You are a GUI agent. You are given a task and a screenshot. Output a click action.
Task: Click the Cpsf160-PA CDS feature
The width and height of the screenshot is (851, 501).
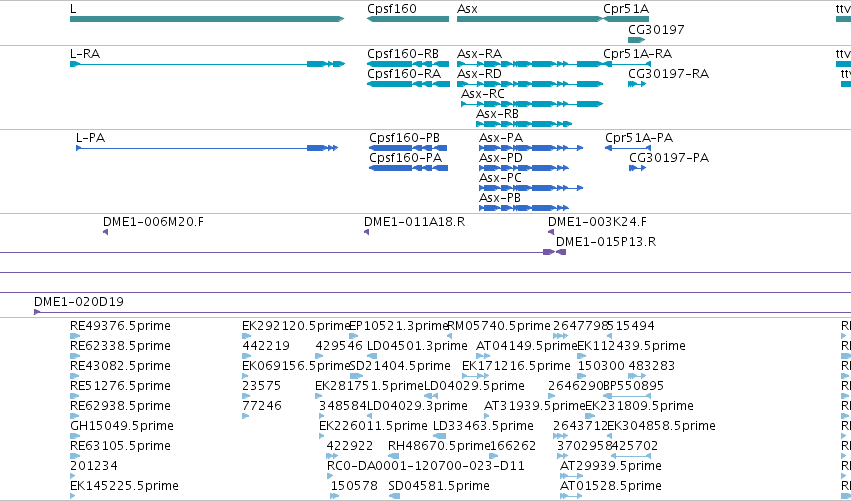(408, 168)
